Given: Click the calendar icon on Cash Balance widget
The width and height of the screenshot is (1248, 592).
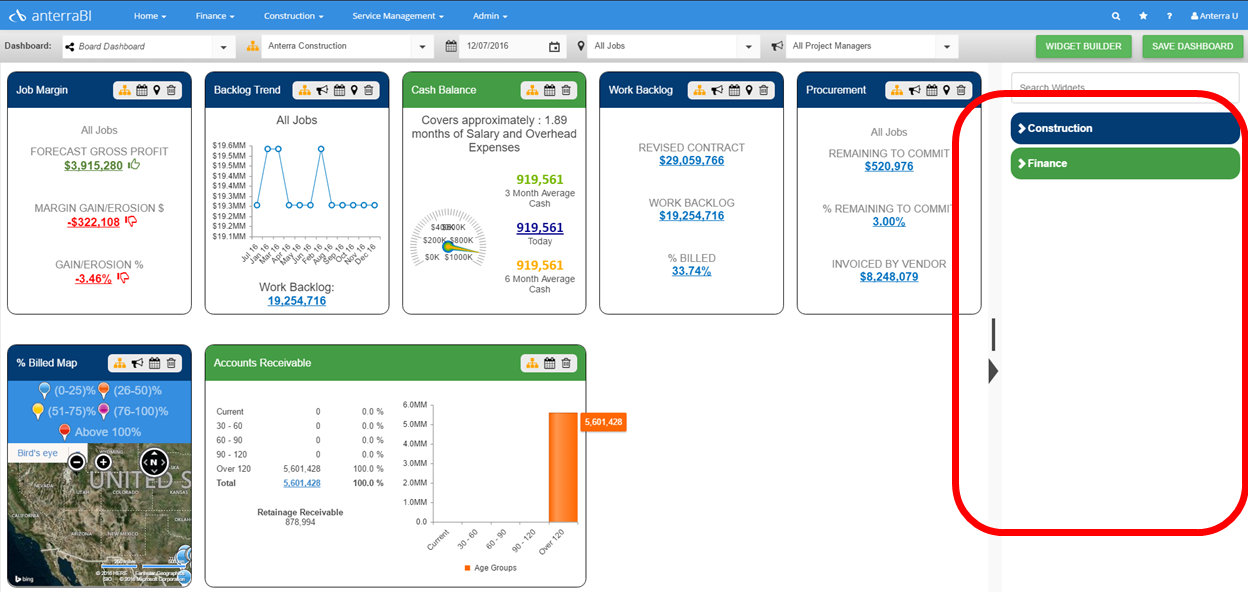Looking at the screenshot, I should click(550, 90).
